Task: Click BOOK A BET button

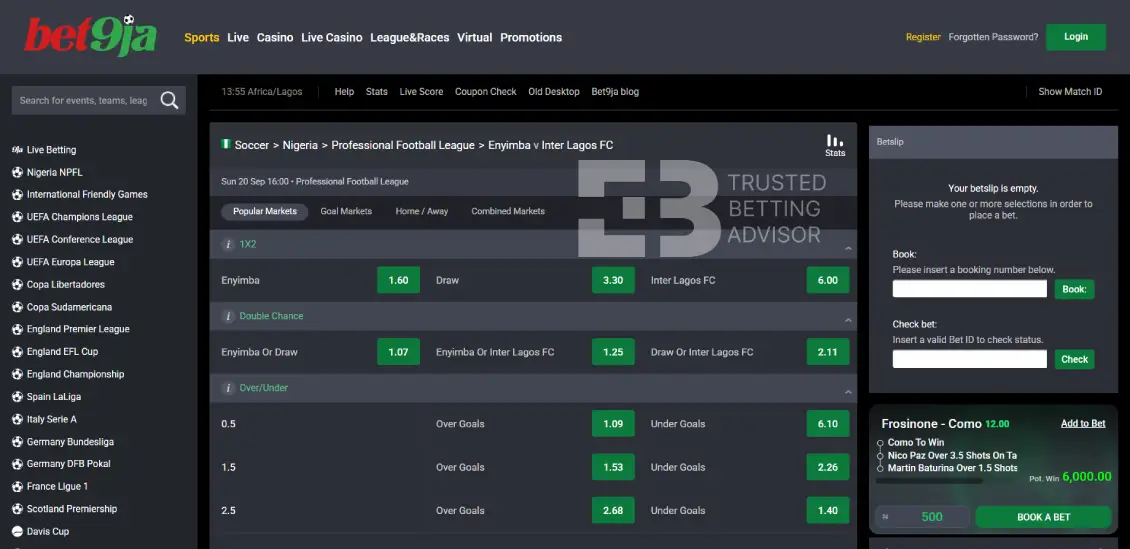Action: click(1044, 517)
